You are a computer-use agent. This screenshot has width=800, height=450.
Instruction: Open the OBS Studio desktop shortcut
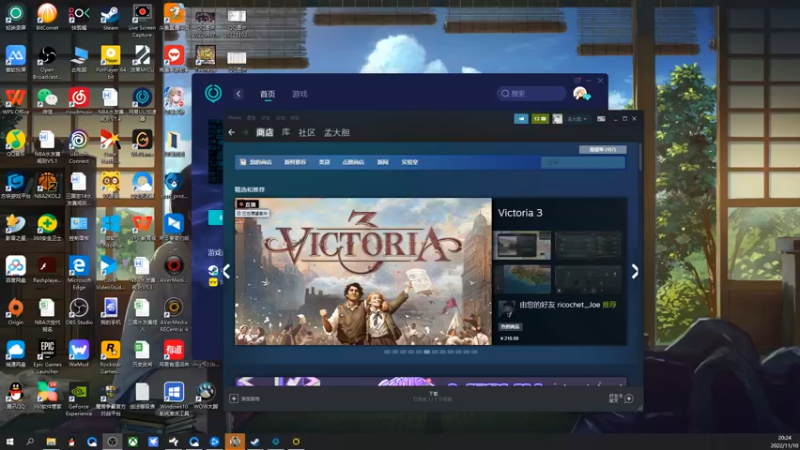79,311
